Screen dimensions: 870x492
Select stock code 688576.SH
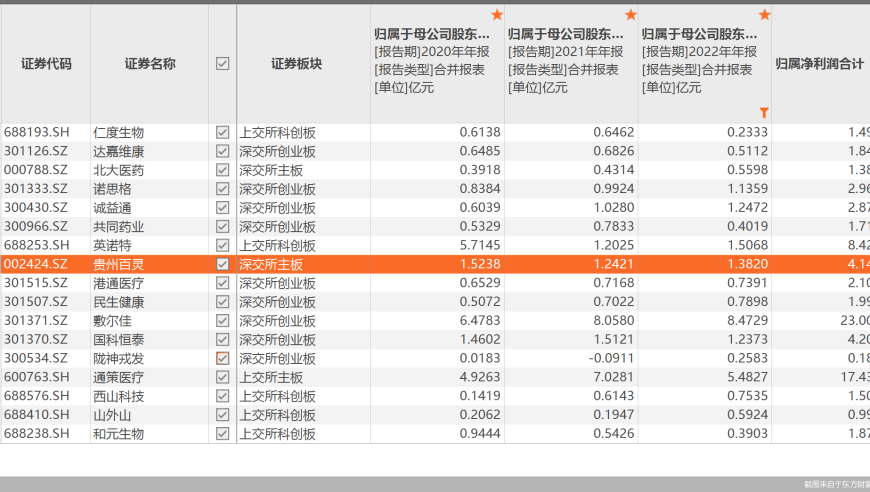37,396
